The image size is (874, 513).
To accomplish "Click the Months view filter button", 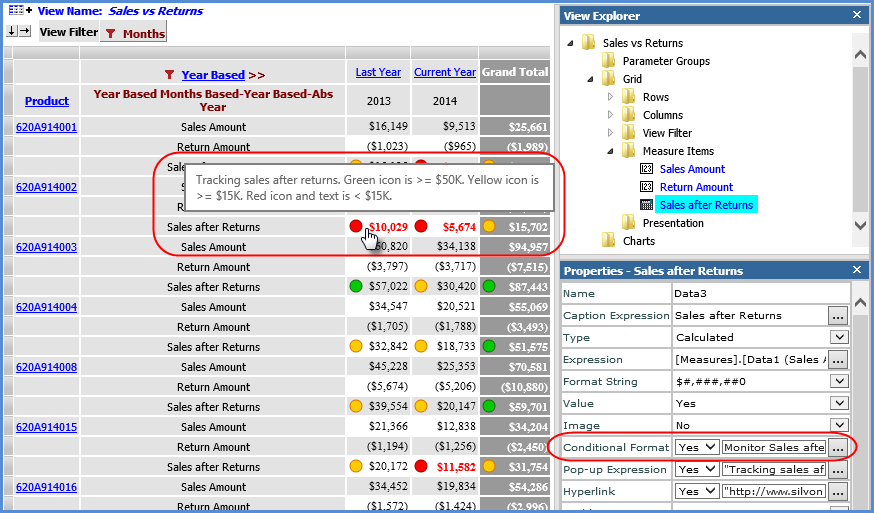I will pos(134,33).
